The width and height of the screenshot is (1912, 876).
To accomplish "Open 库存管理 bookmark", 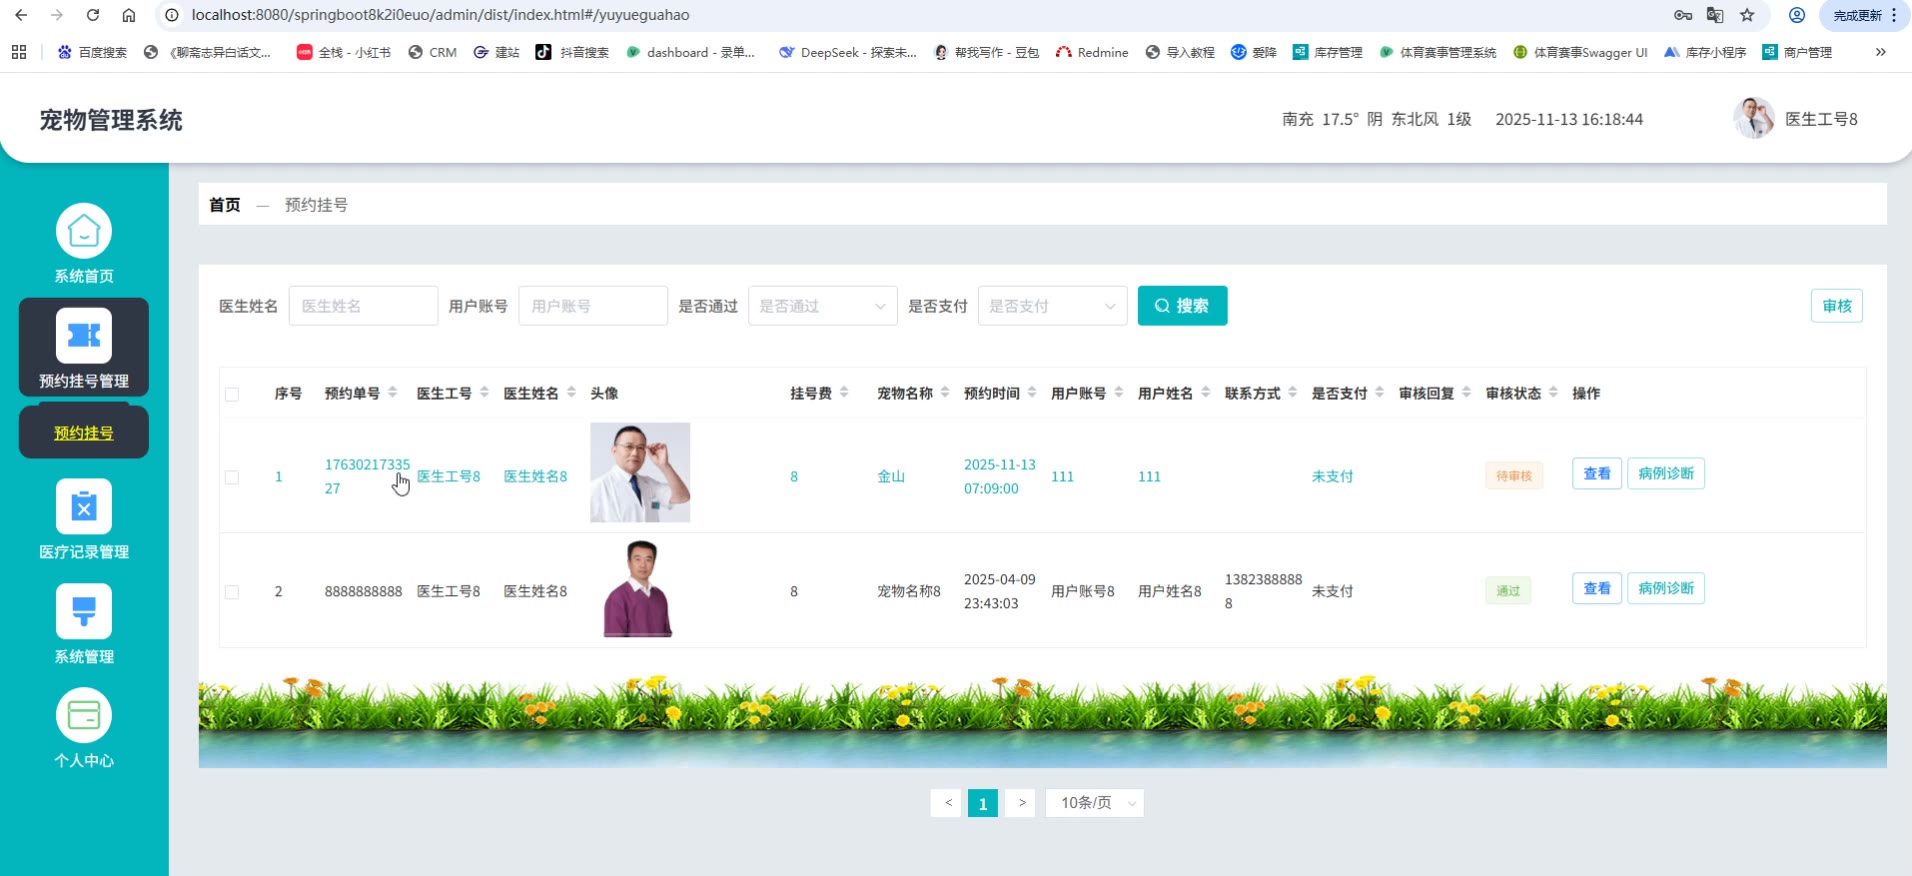I will 1328,52.
